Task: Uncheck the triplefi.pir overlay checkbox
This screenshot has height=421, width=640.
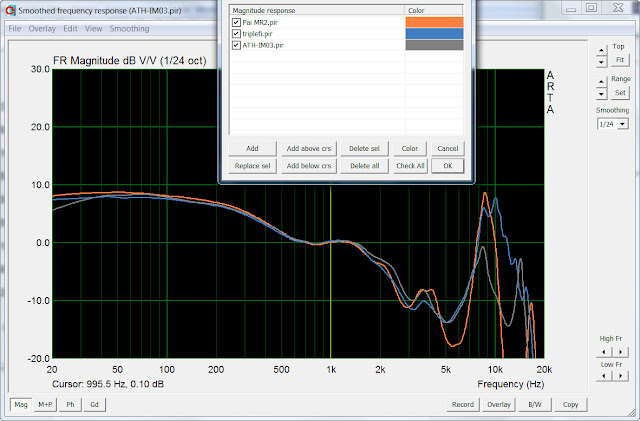Action: 236,33
